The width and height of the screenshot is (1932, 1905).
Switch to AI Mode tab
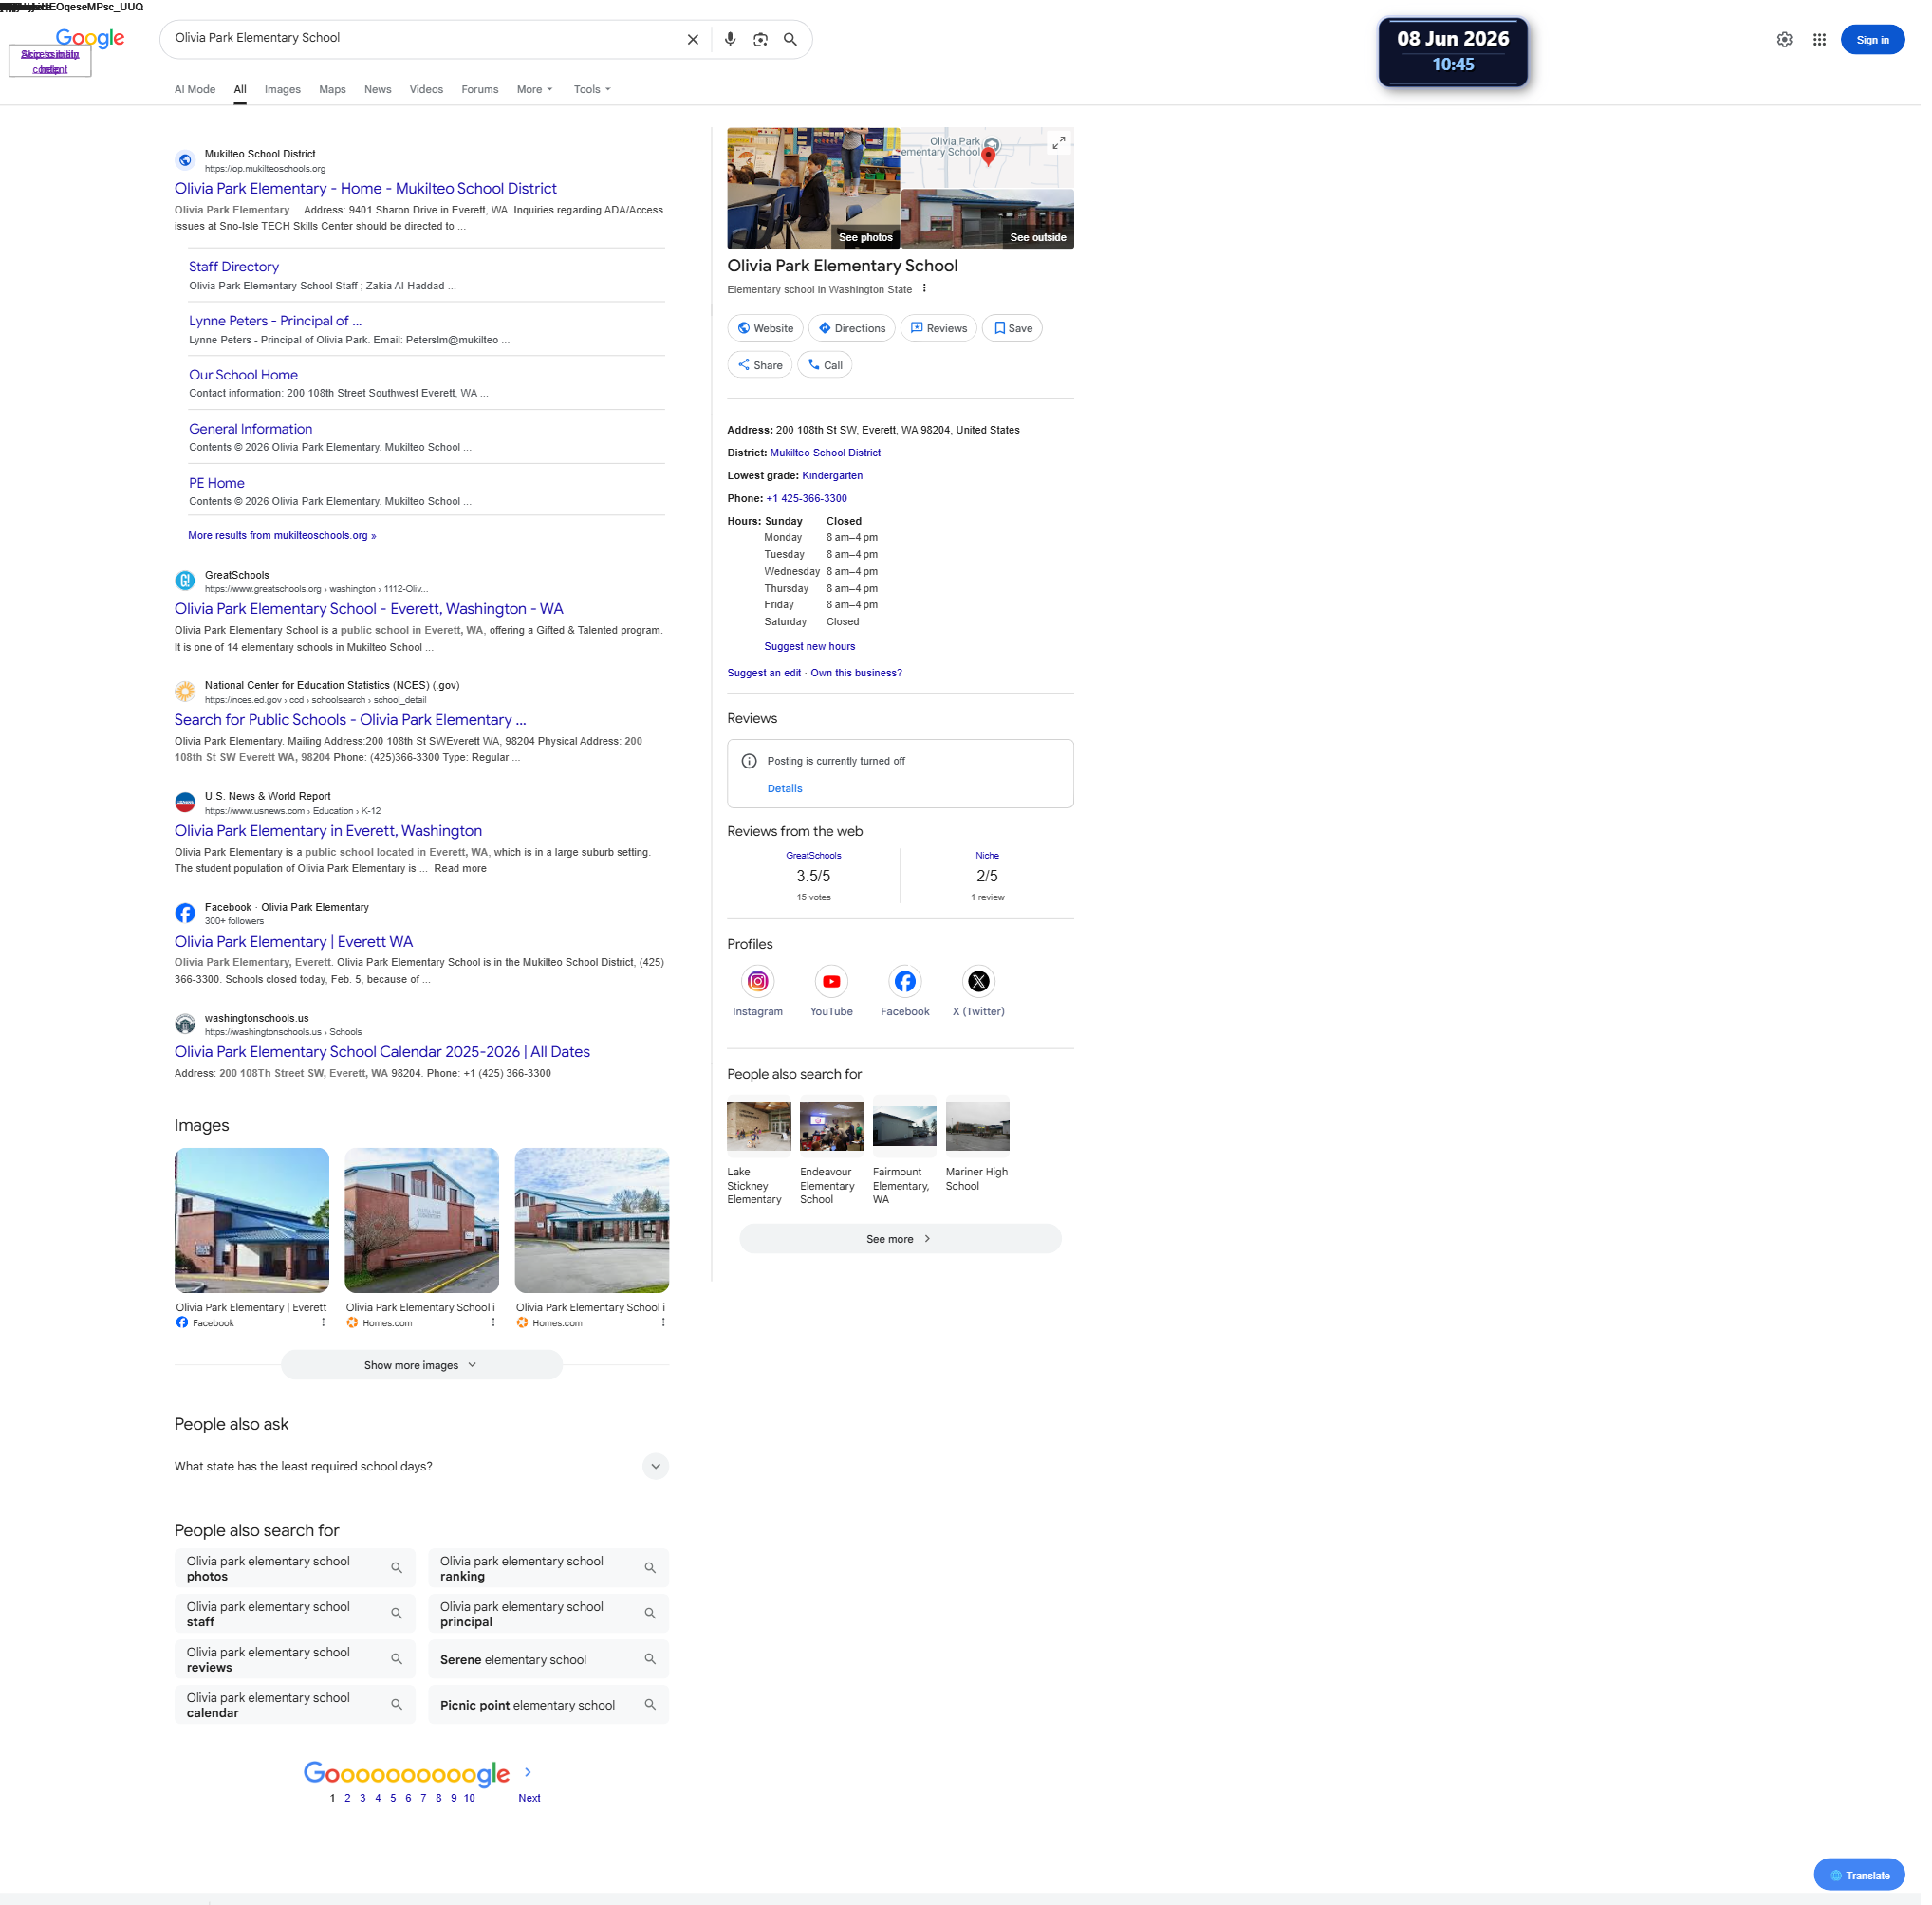point(195,90)
